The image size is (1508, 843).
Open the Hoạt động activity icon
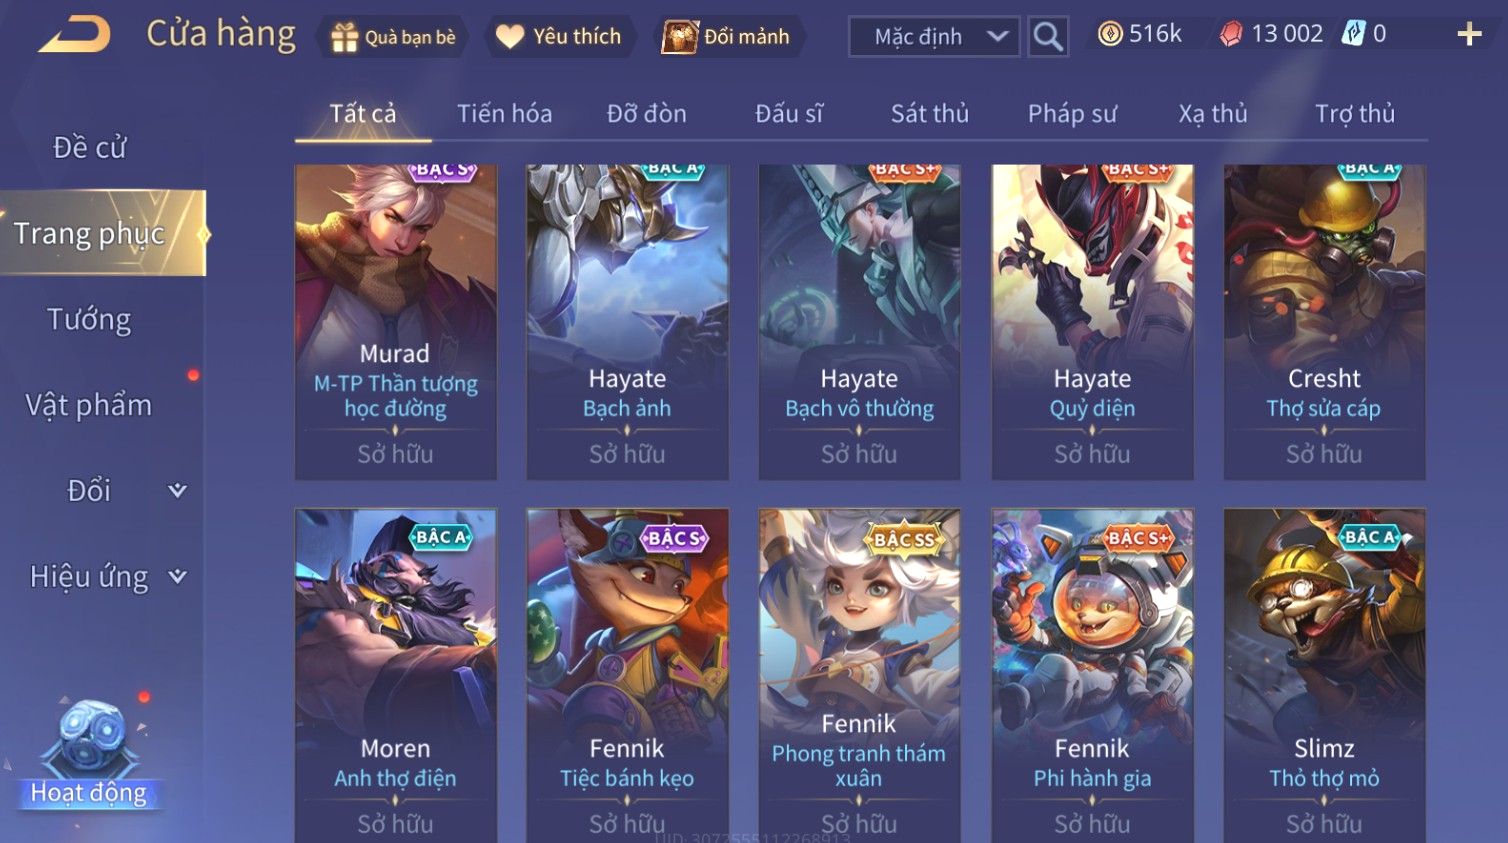point(88,753)
